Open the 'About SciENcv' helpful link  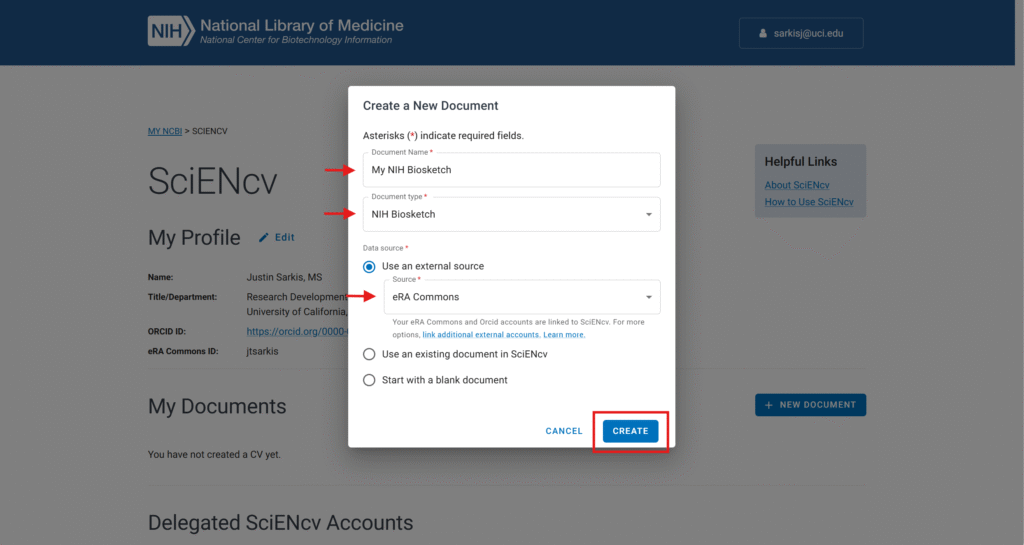[797, 185]
